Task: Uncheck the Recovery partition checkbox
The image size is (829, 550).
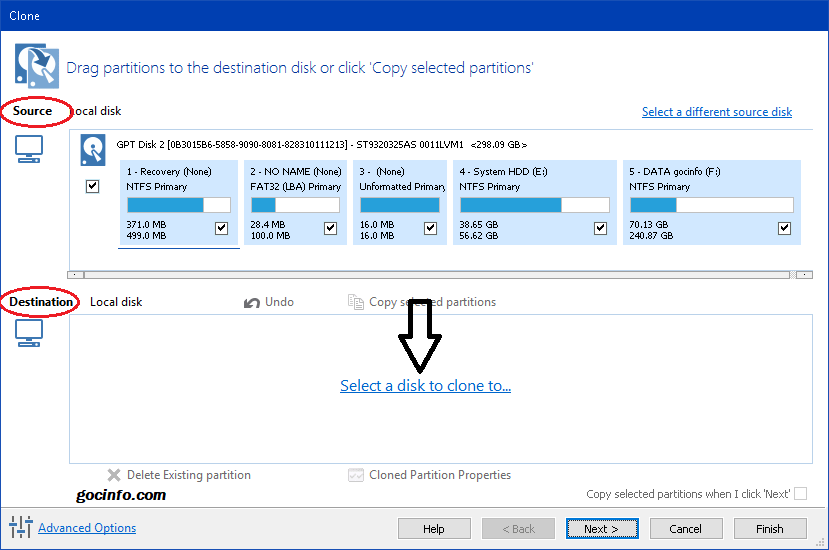Action: (222, 228)
